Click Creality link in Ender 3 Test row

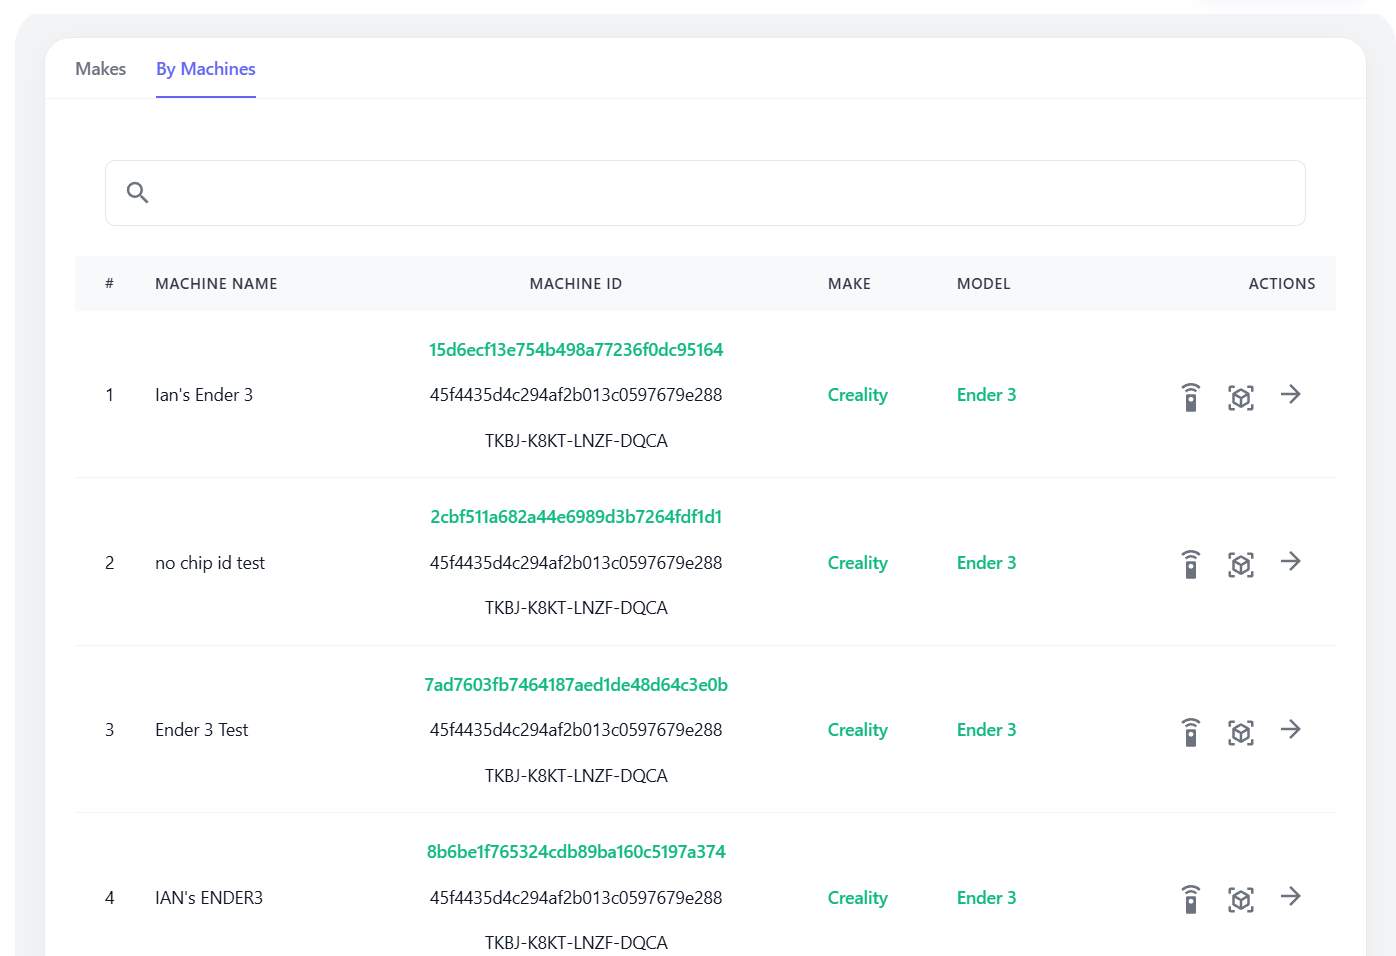858,730
